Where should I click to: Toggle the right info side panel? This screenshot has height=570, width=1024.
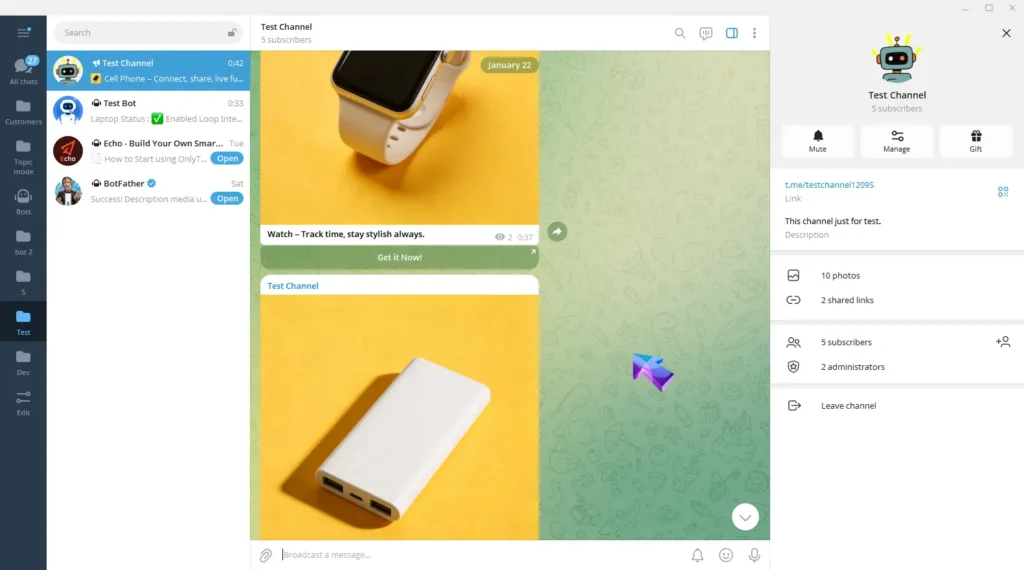[x=732, y=33]
